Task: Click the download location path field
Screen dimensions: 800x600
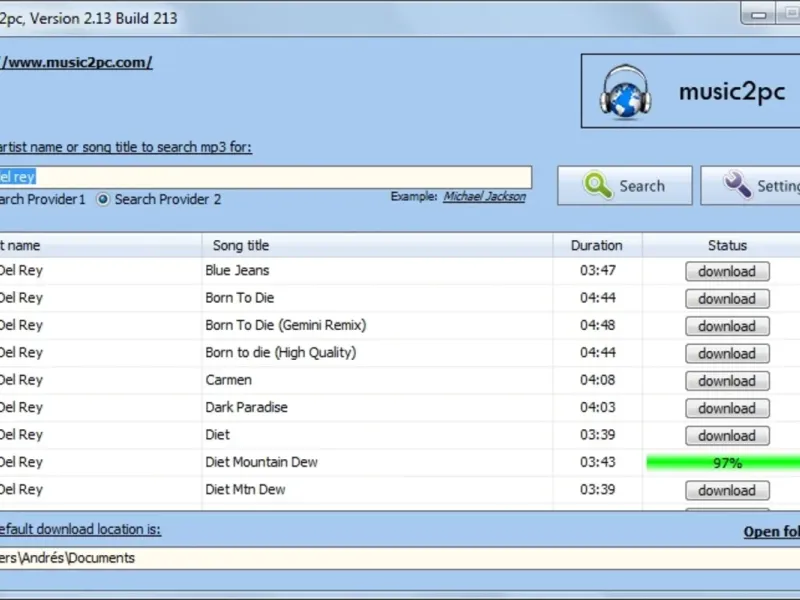Action: pos(400,558)
